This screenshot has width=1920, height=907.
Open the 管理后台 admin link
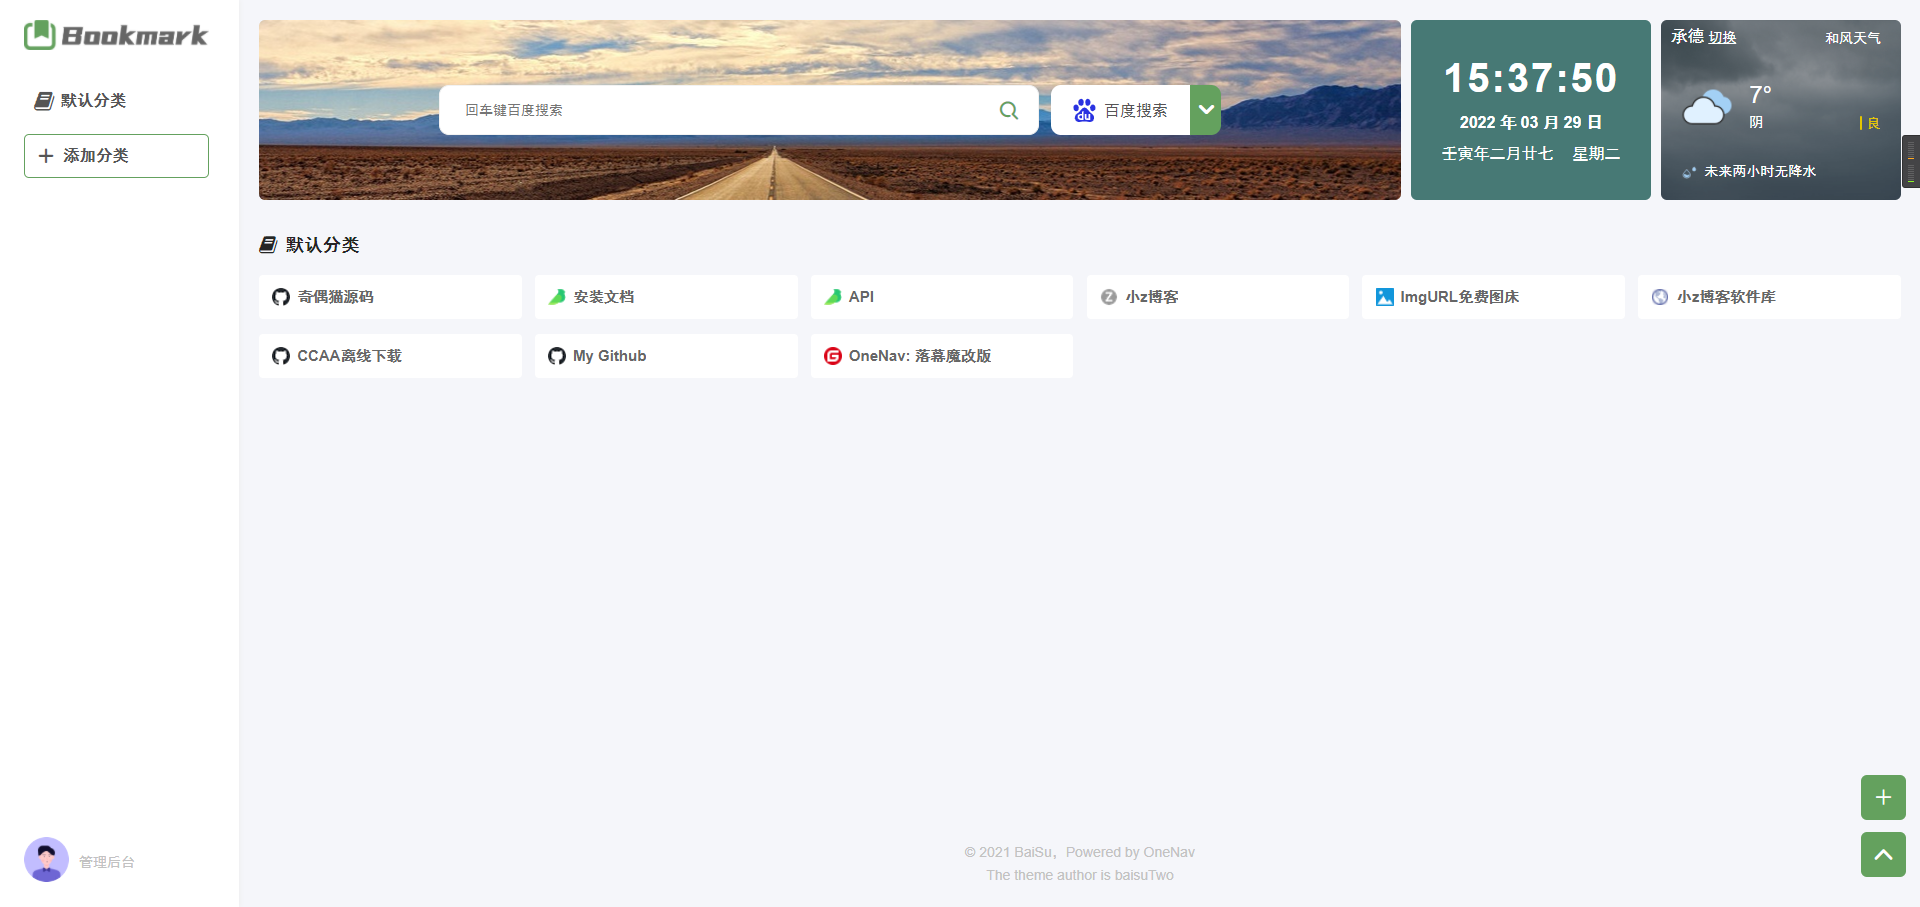107,862
